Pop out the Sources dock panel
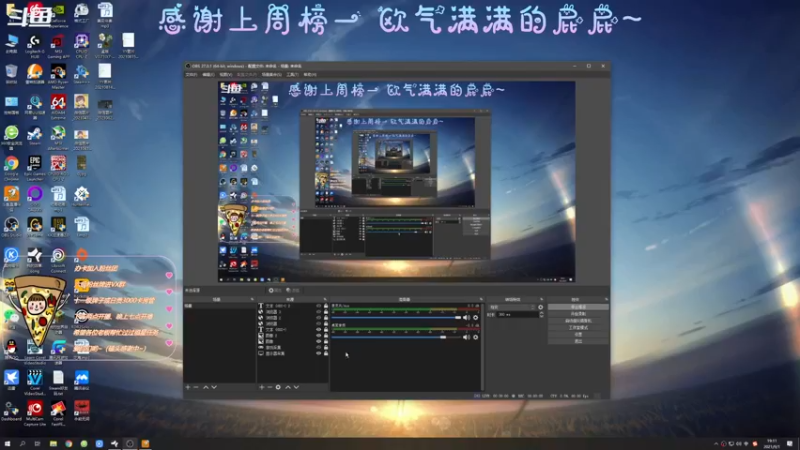Screen dimensions: 800x450 pyautogui.click(x=325, y=299)
